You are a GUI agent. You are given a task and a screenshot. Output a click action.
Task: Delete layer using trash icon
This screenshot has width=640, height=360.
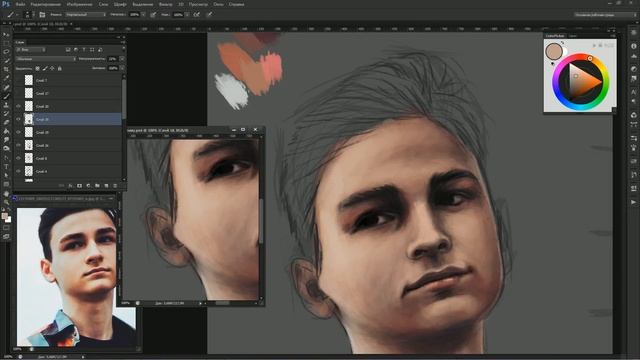coord(115,186)
